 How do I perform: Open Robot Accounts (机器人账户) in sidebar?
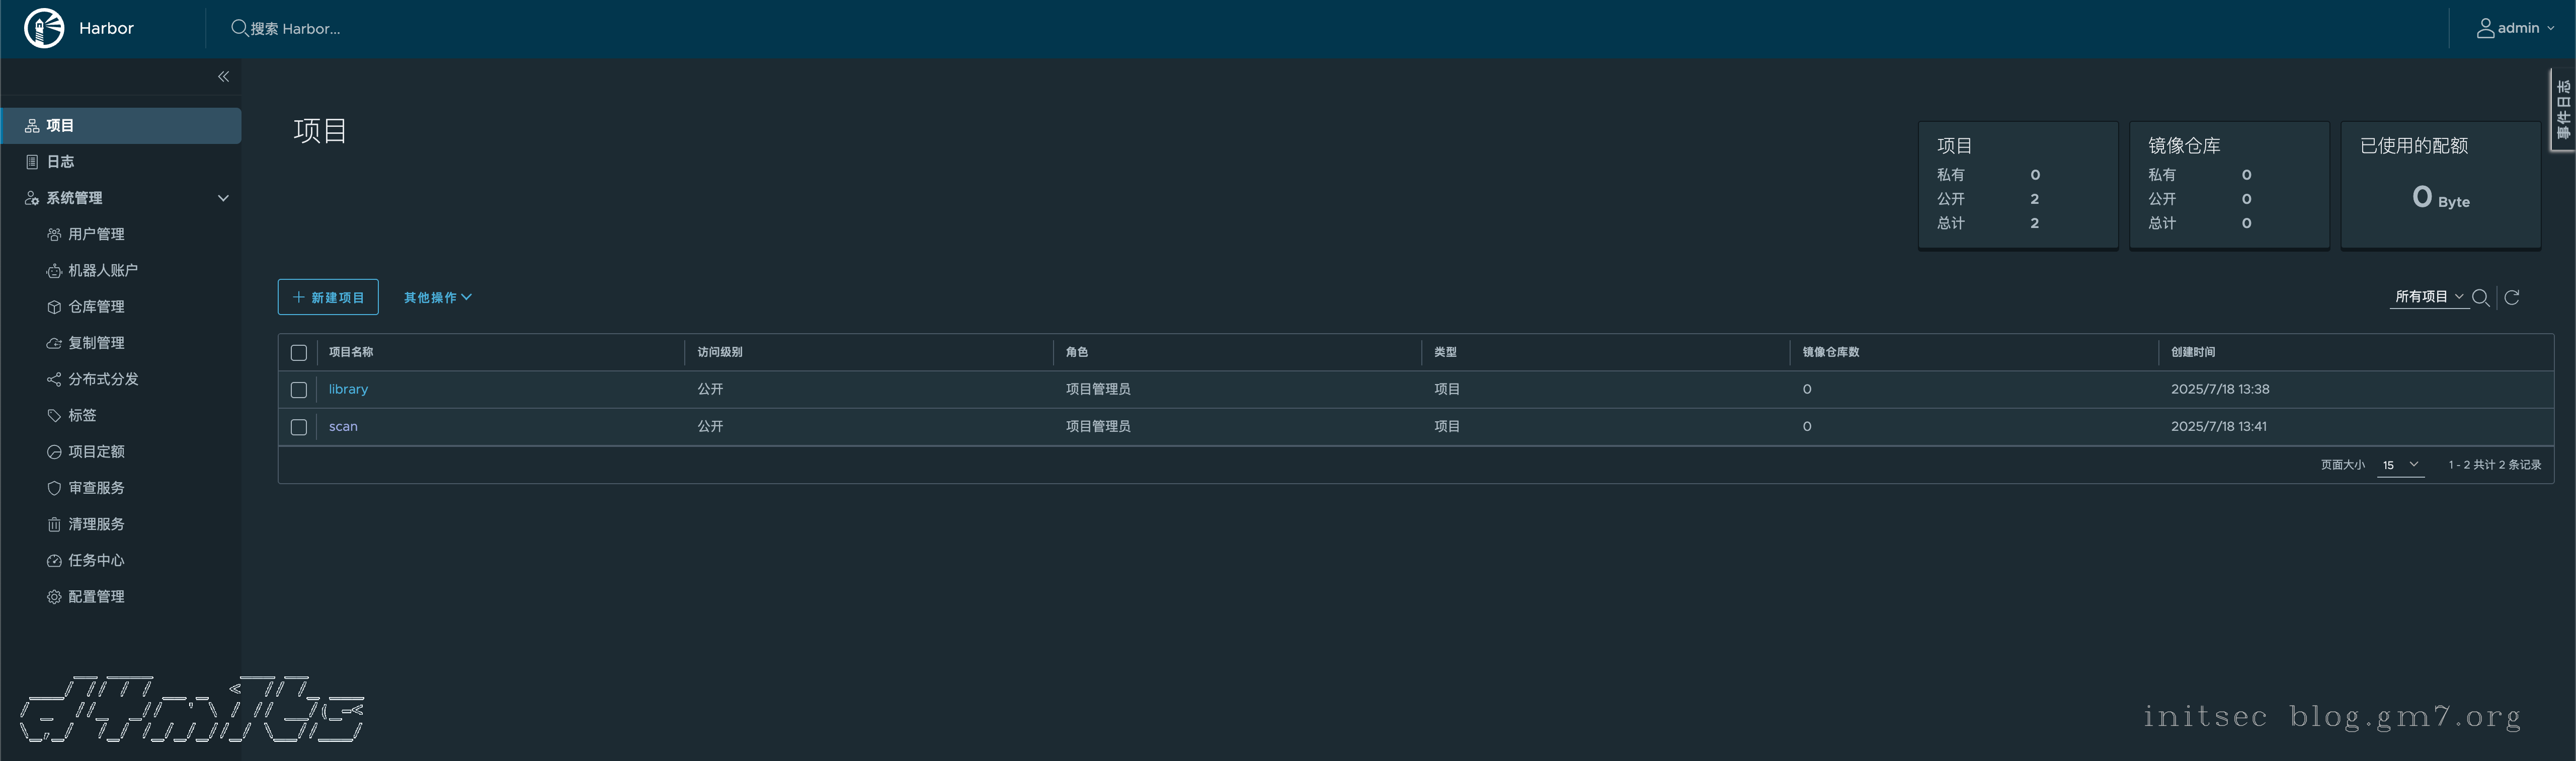point(102,270)
